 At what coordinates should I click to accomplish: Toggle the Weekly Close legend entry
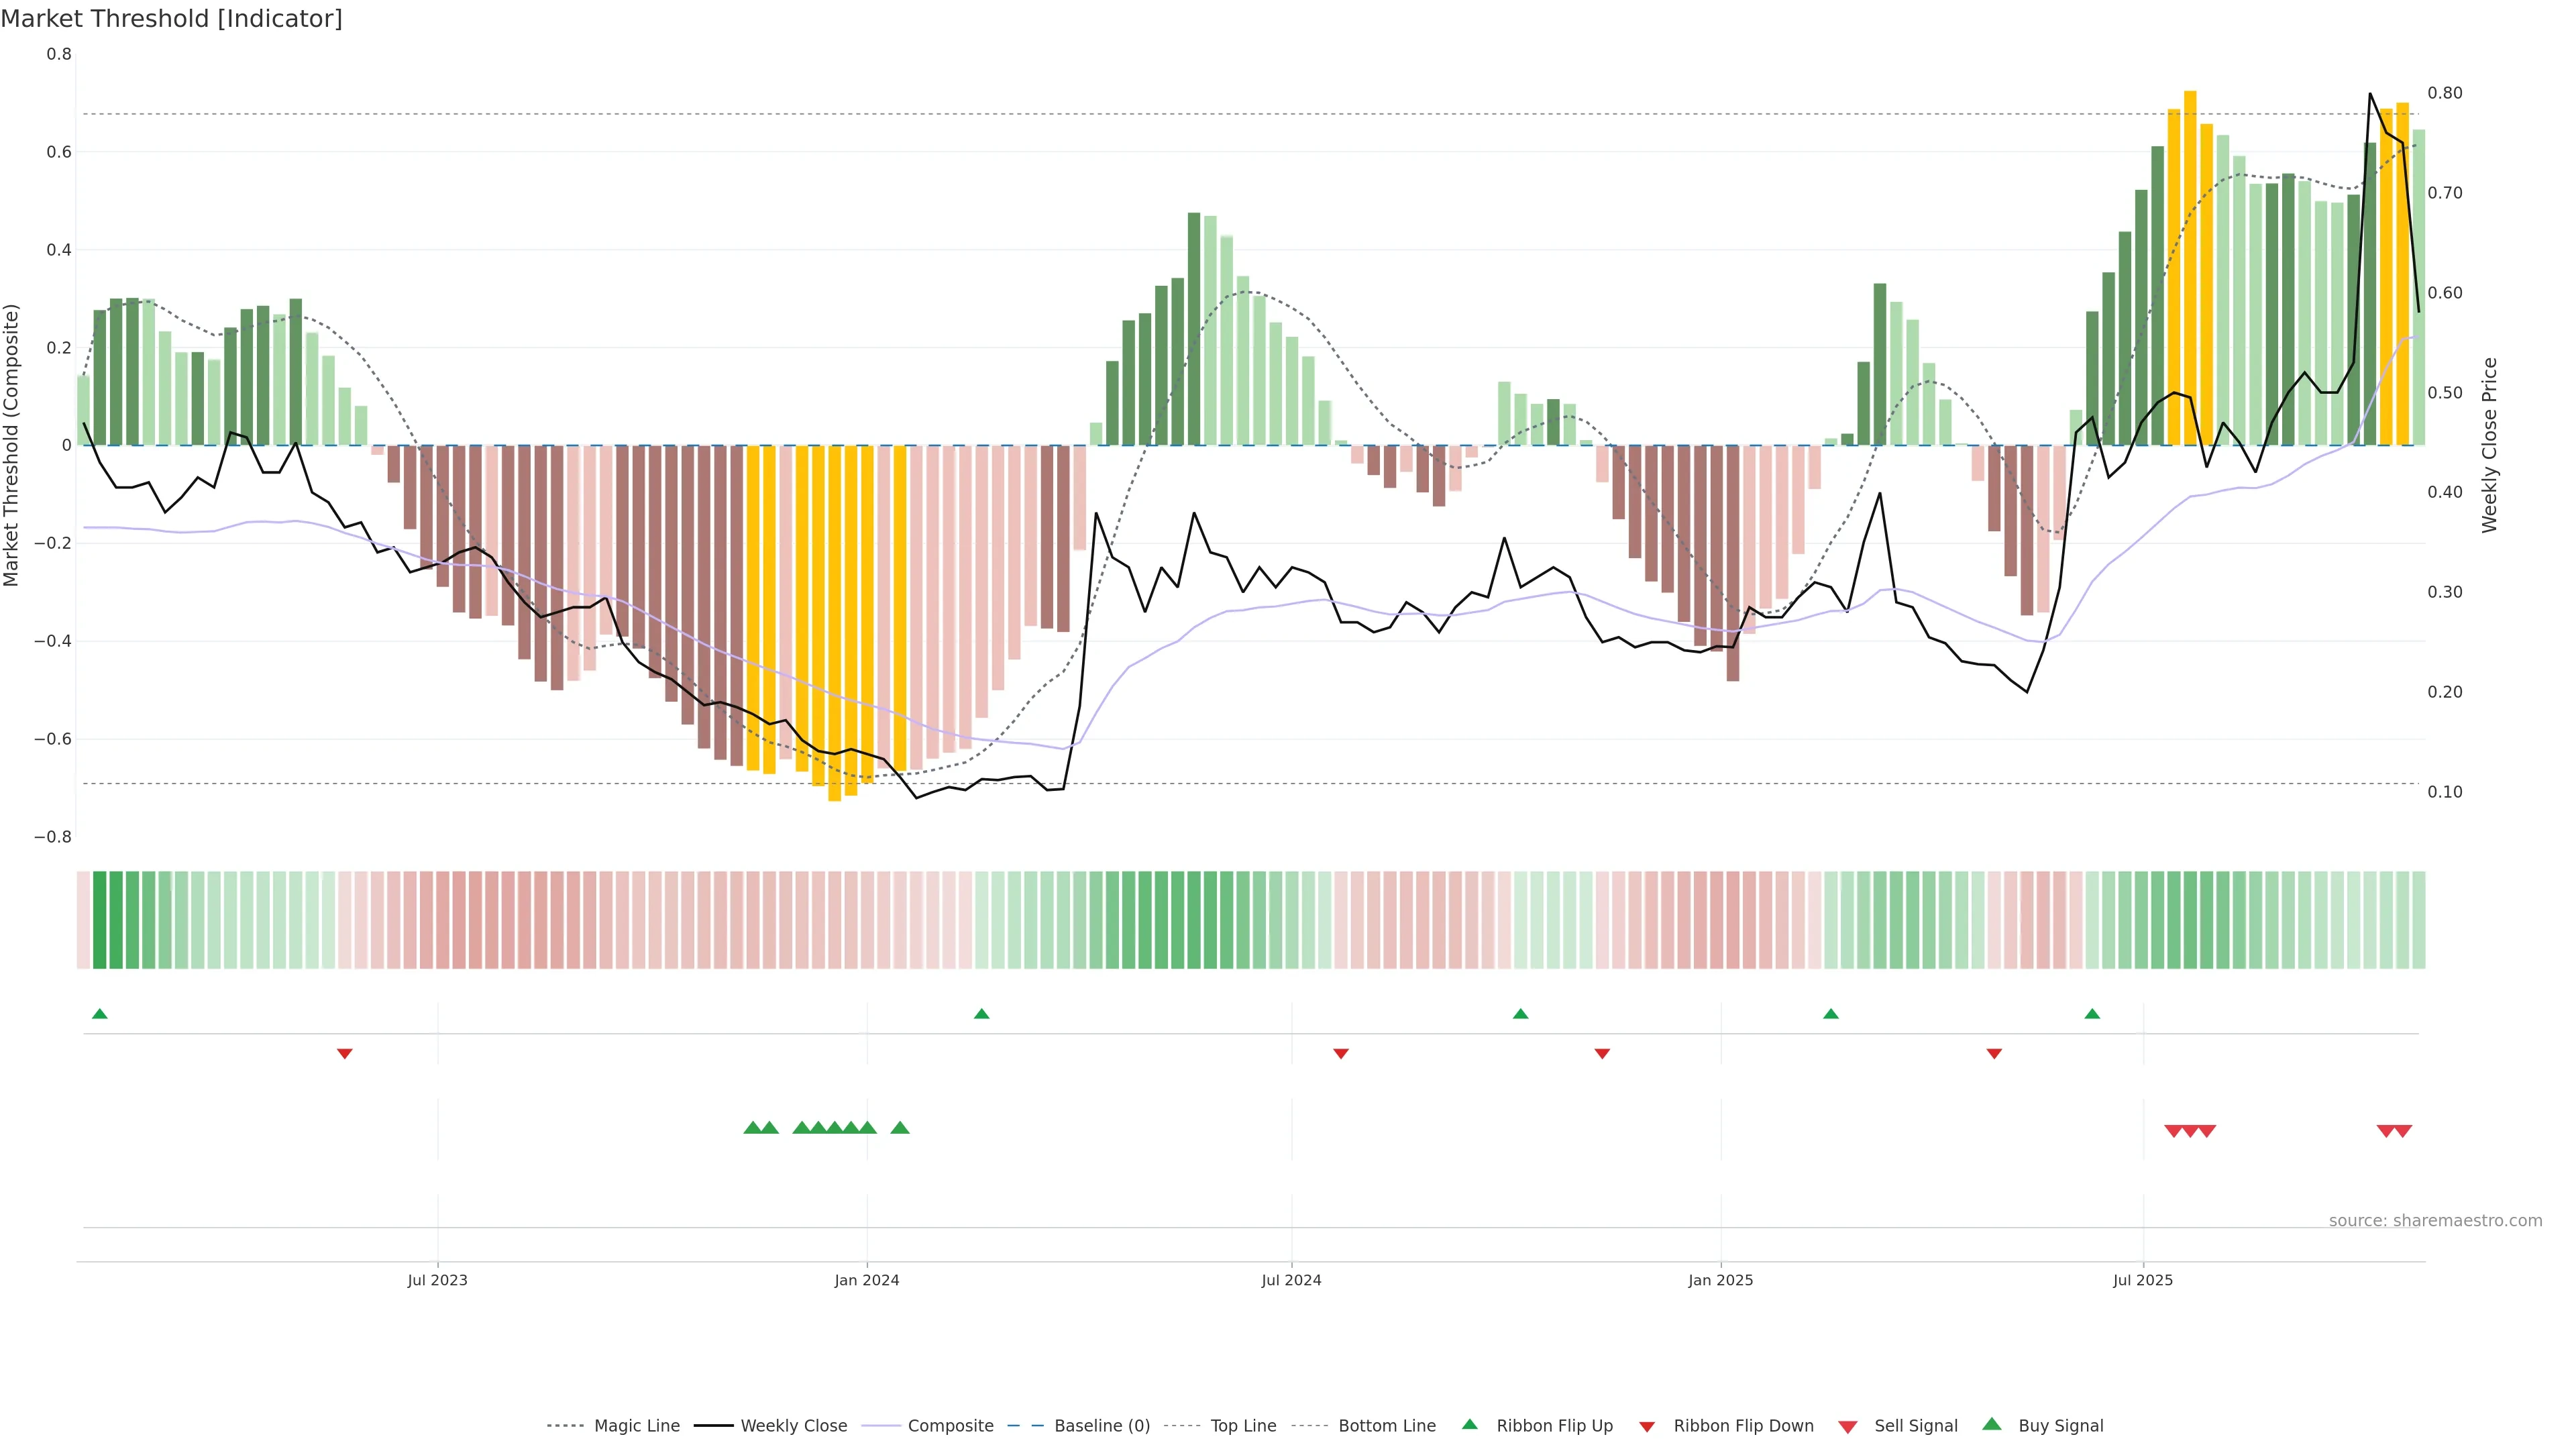click(x=793, y=1426)
